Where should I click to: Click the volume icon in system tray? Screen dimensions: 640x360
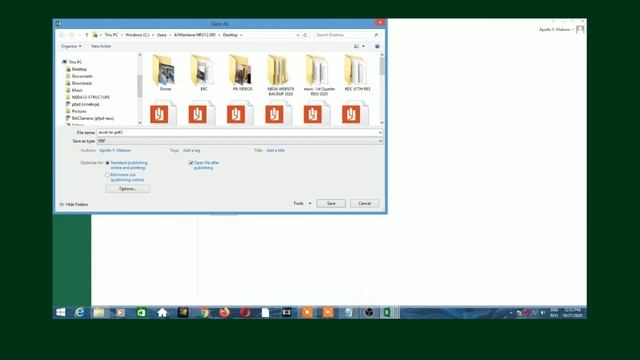[543, 313]
